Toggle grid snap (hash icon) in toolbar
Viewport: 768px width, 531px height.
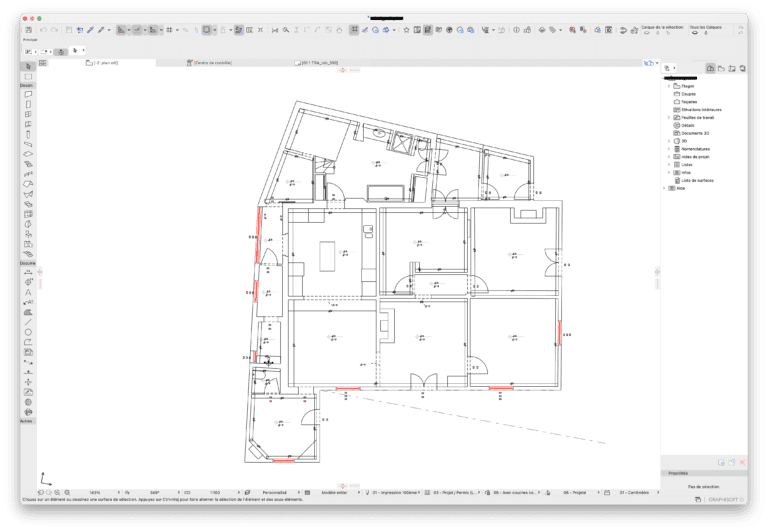[169, 30]
